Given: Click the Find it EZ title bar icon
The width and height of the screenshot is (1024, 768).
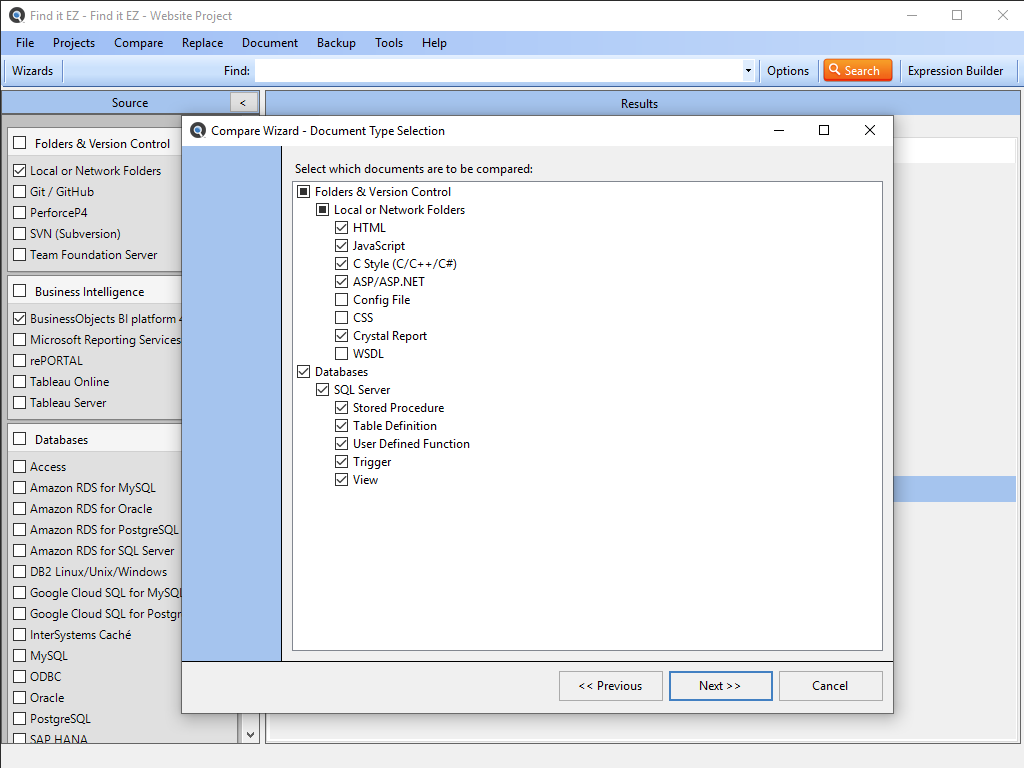Looking at the screenshot, I should click(16, 16).
